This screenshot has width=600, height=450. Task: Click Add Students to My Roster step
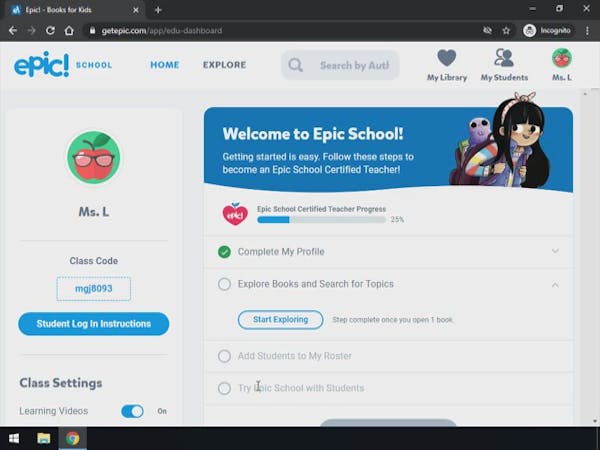point(388,356)
